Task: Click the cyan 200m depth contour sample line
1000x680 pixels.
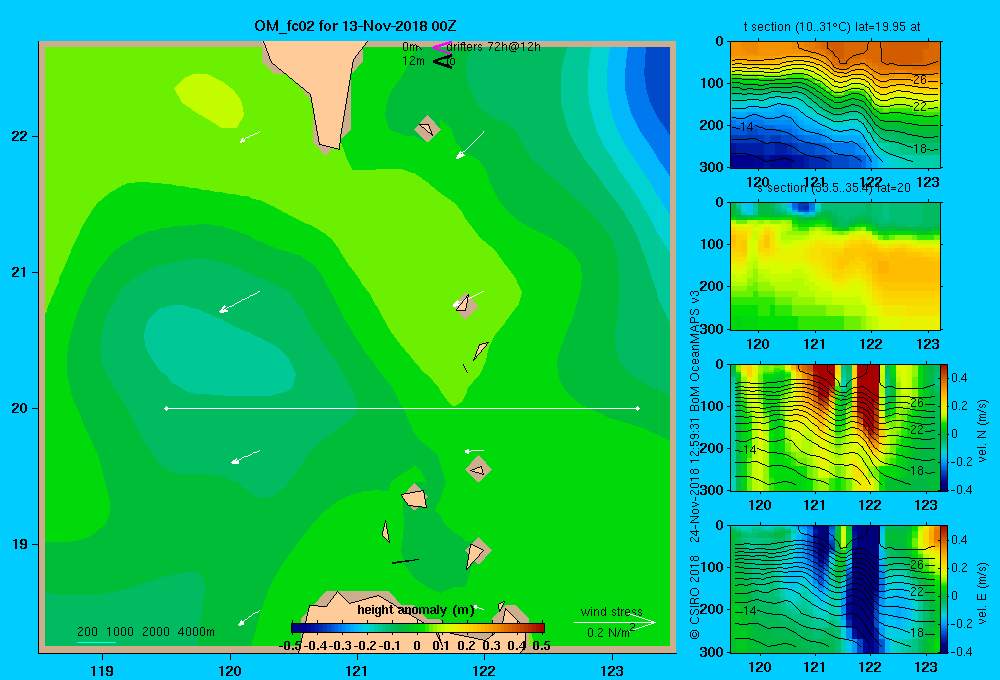Action: click(x=96, y=642)
